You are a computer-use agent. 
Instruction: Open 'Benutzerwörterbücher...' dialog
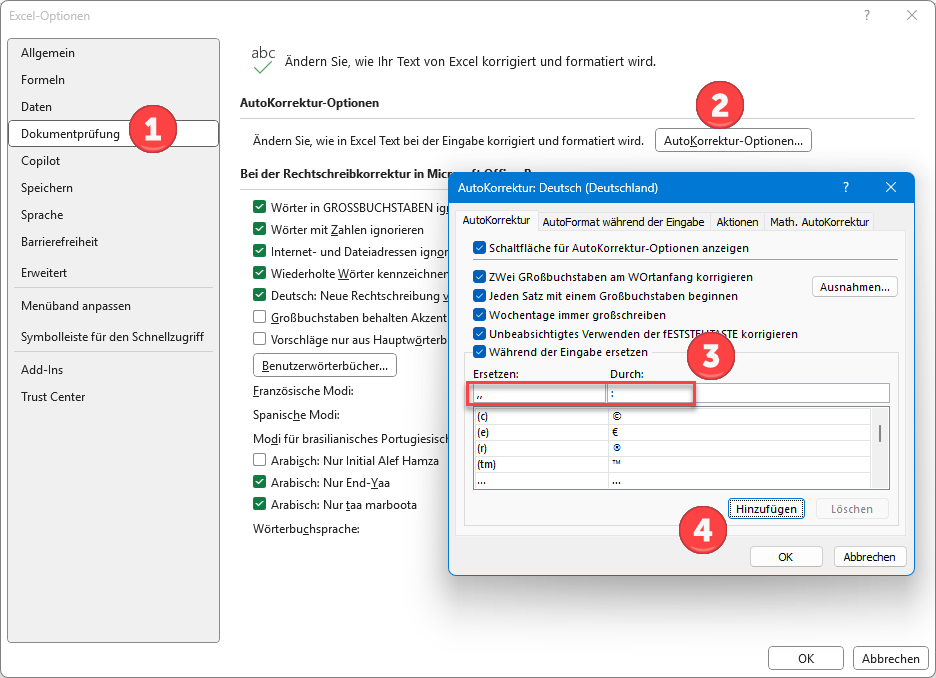[x=325, y=365]
